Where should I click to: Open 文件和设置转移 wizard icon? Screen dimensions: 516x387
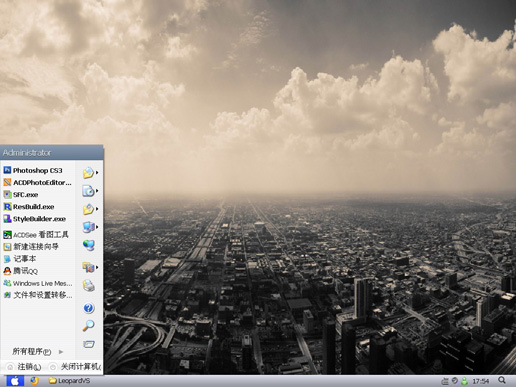[x=7, y=295]
